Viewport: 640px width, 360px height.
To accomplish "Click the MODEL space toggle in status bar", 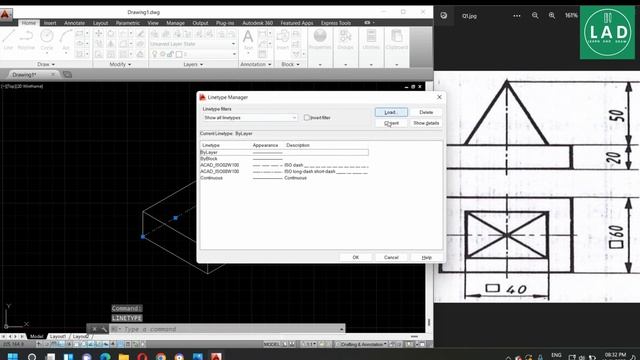I will pyautogui.click(x=271, y=344).
